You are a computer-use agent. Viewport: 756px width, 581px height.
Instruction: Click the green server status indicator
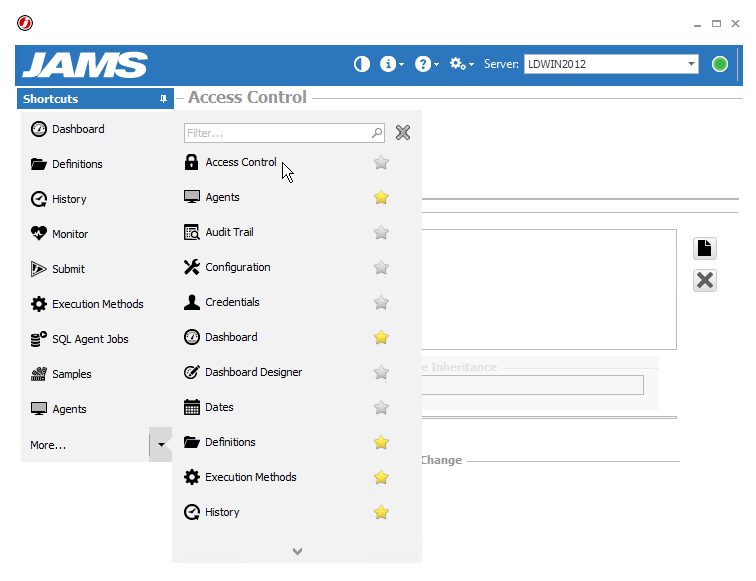[719, 64]
